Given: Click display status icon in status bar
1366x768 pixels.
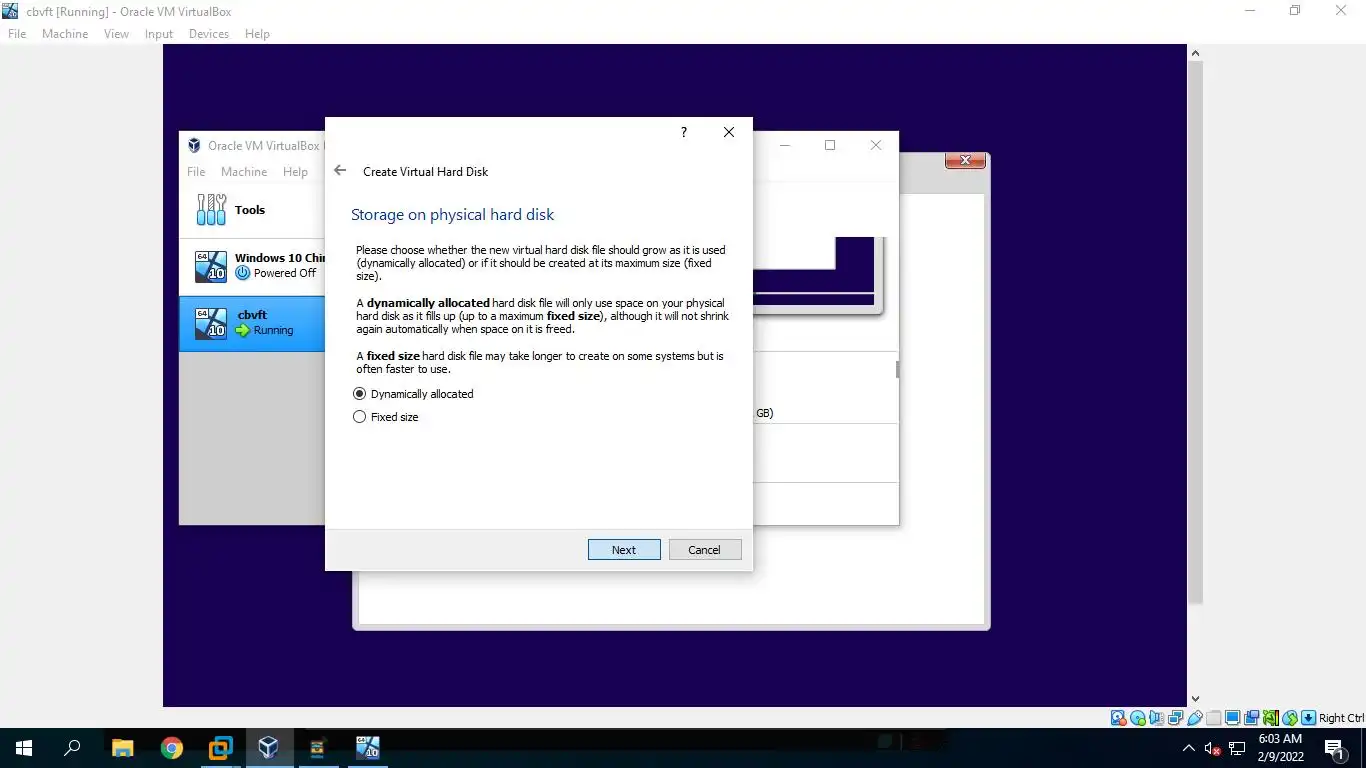Looking at the screenshot, I should 1233,718.
